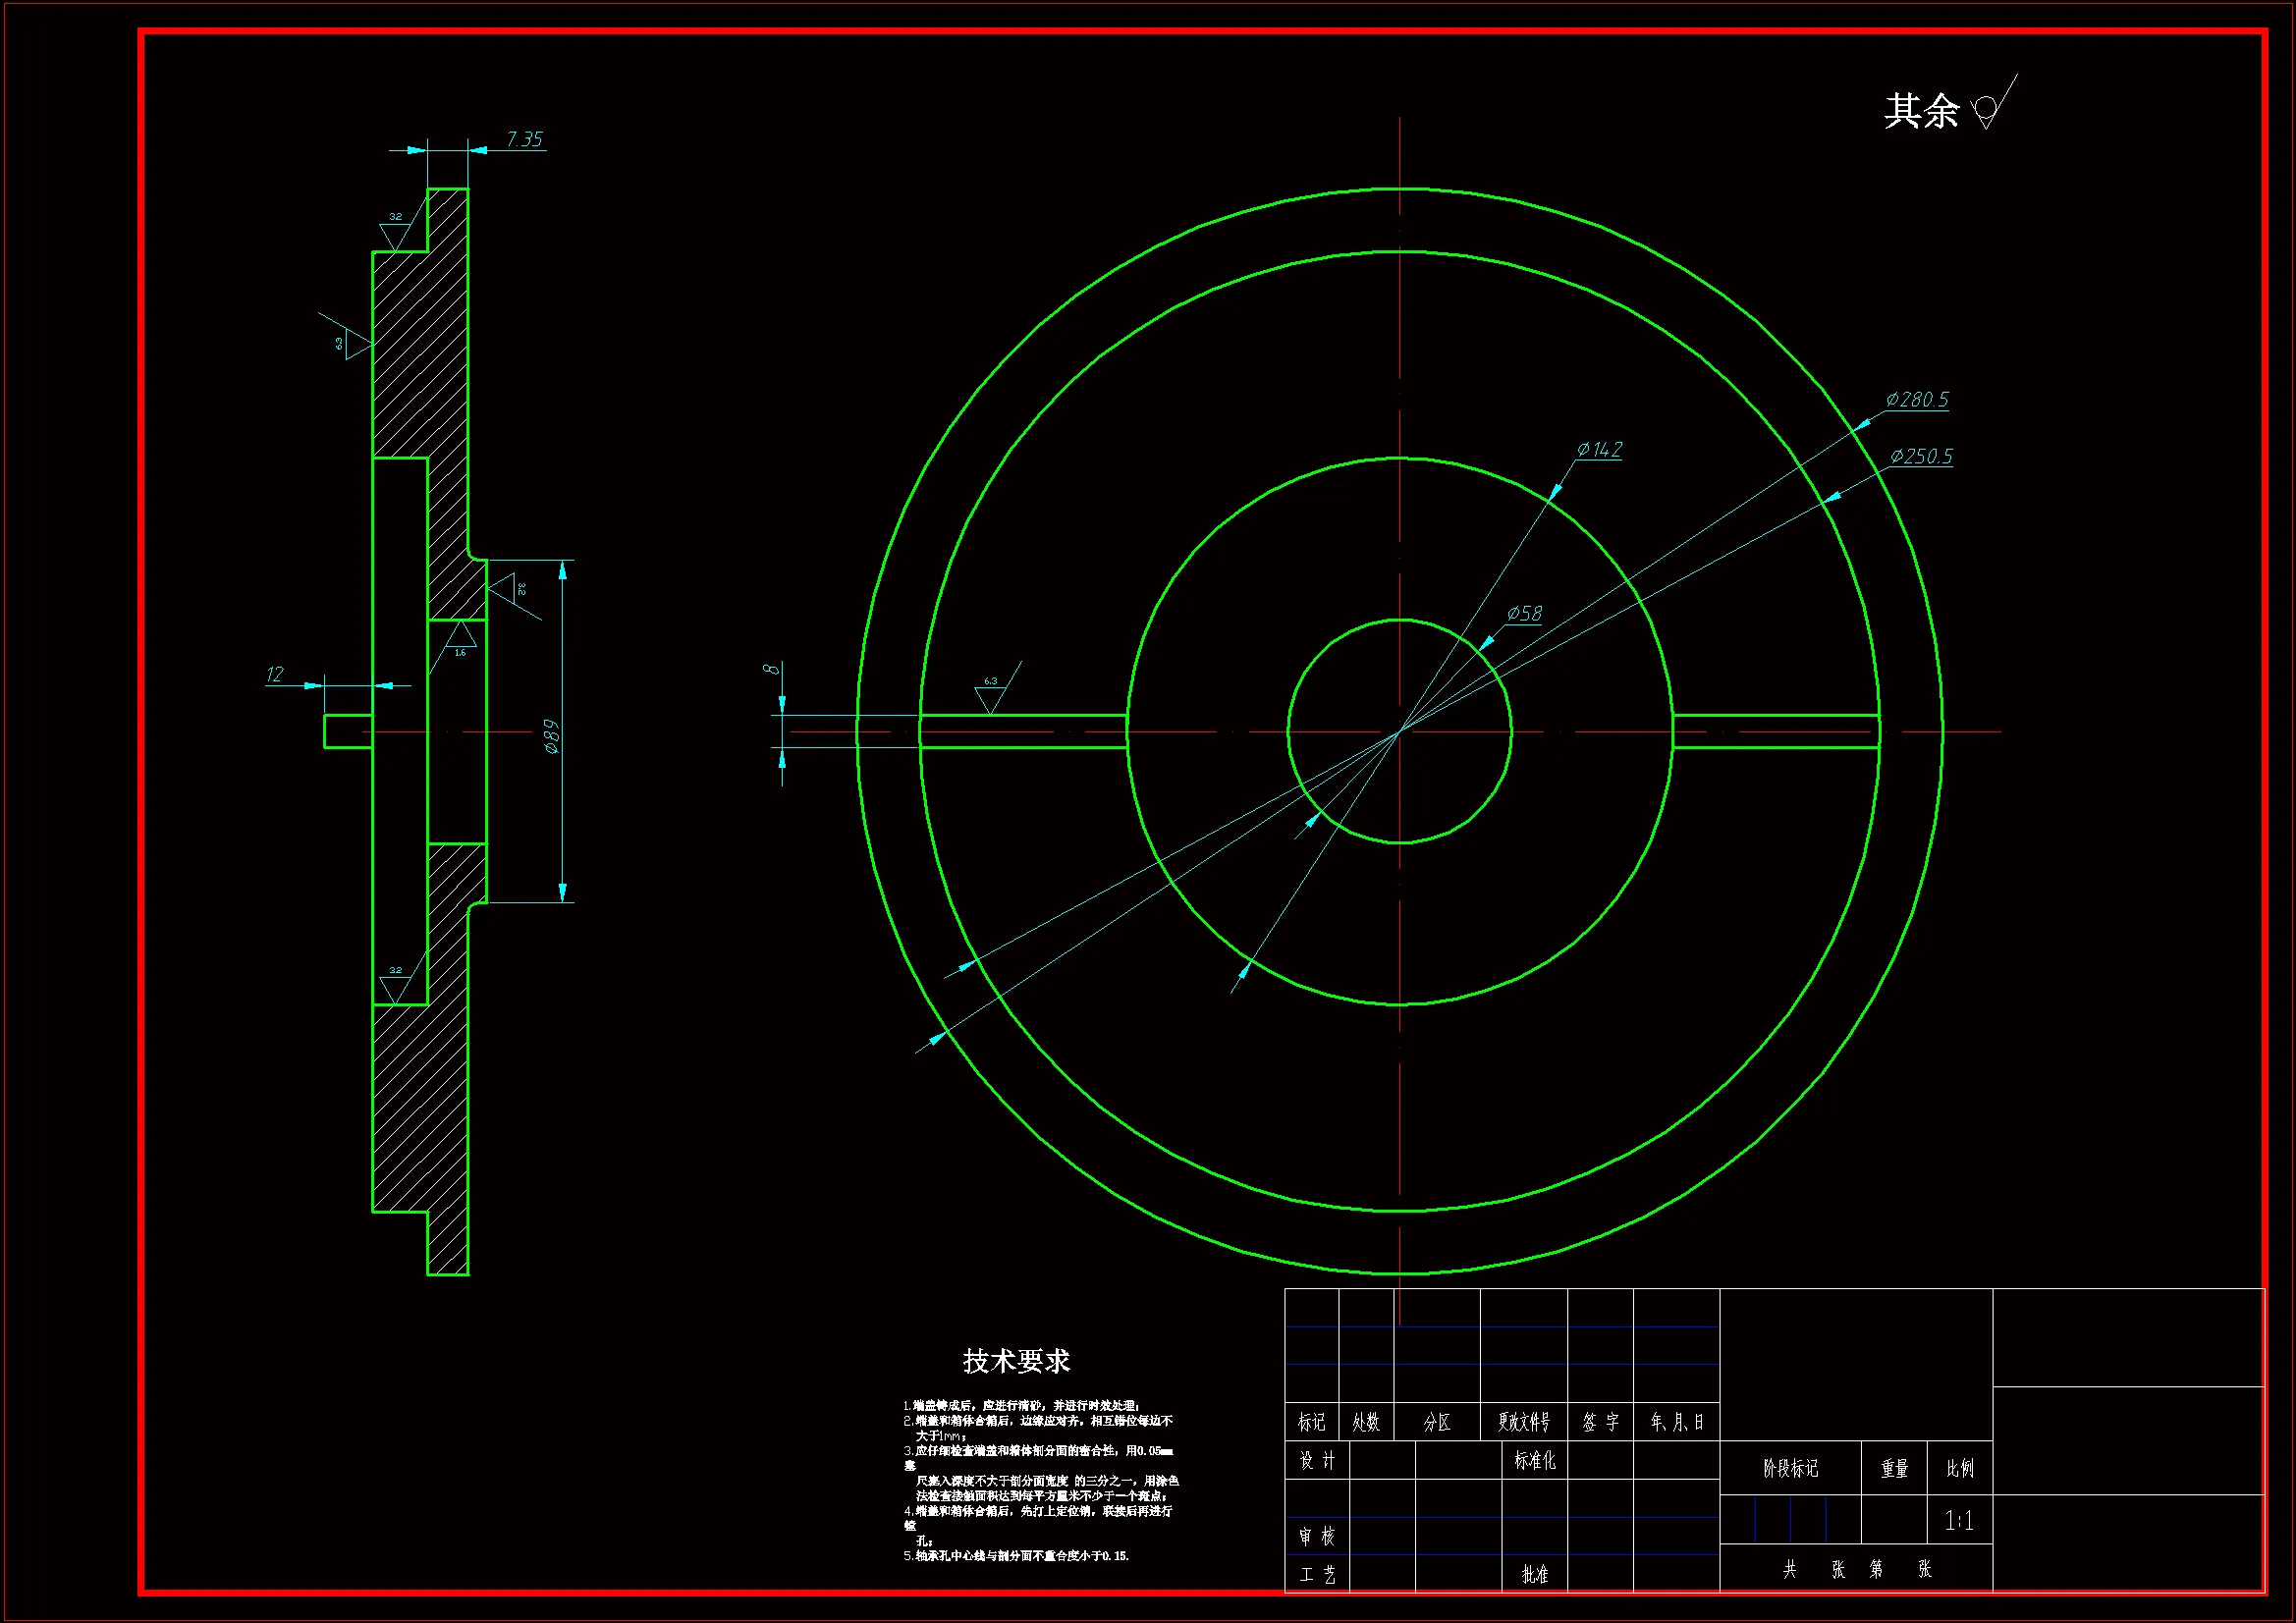The width and height of the screenshot is (2296, 1623).
Task: Click the 技术要求 heading text
Action: pyautogui.click(x=1015, y=1361)
